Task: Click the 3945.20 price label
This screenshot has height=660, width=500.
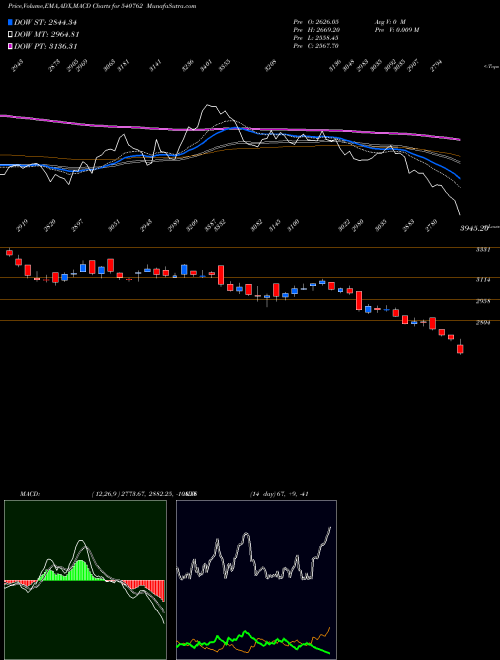Action: pyautogui.click(x=473, y=228)
